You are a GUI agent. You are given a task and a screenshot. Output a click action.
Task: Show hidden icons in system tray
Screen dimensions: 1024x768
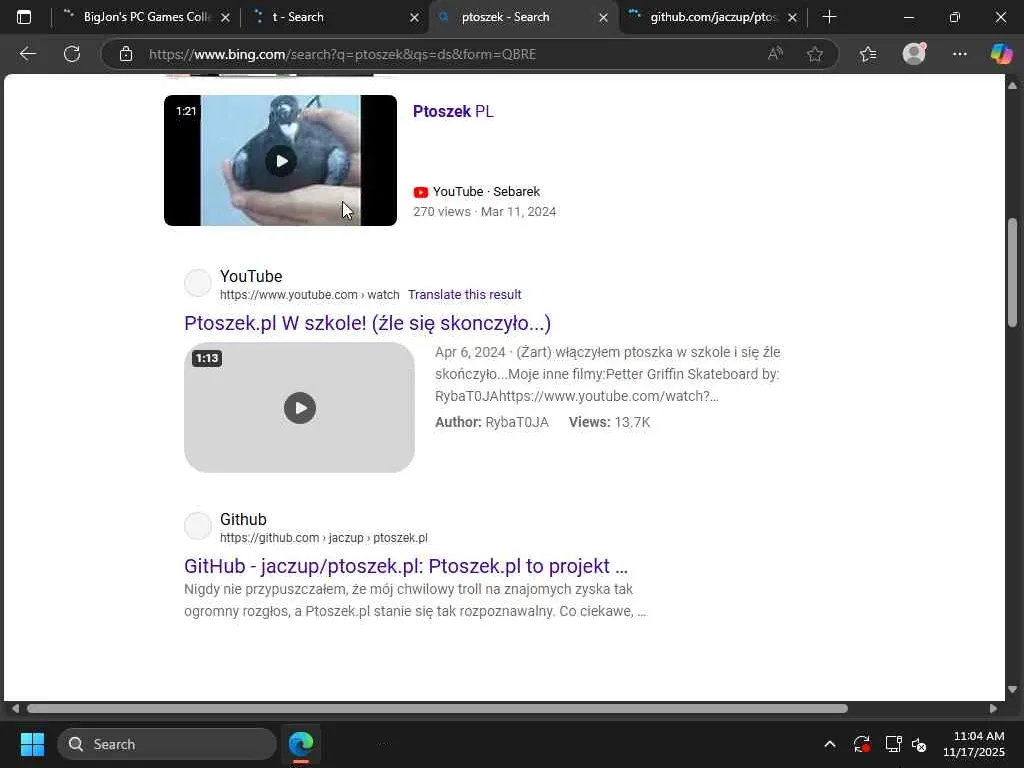click(x=829, y=744)
